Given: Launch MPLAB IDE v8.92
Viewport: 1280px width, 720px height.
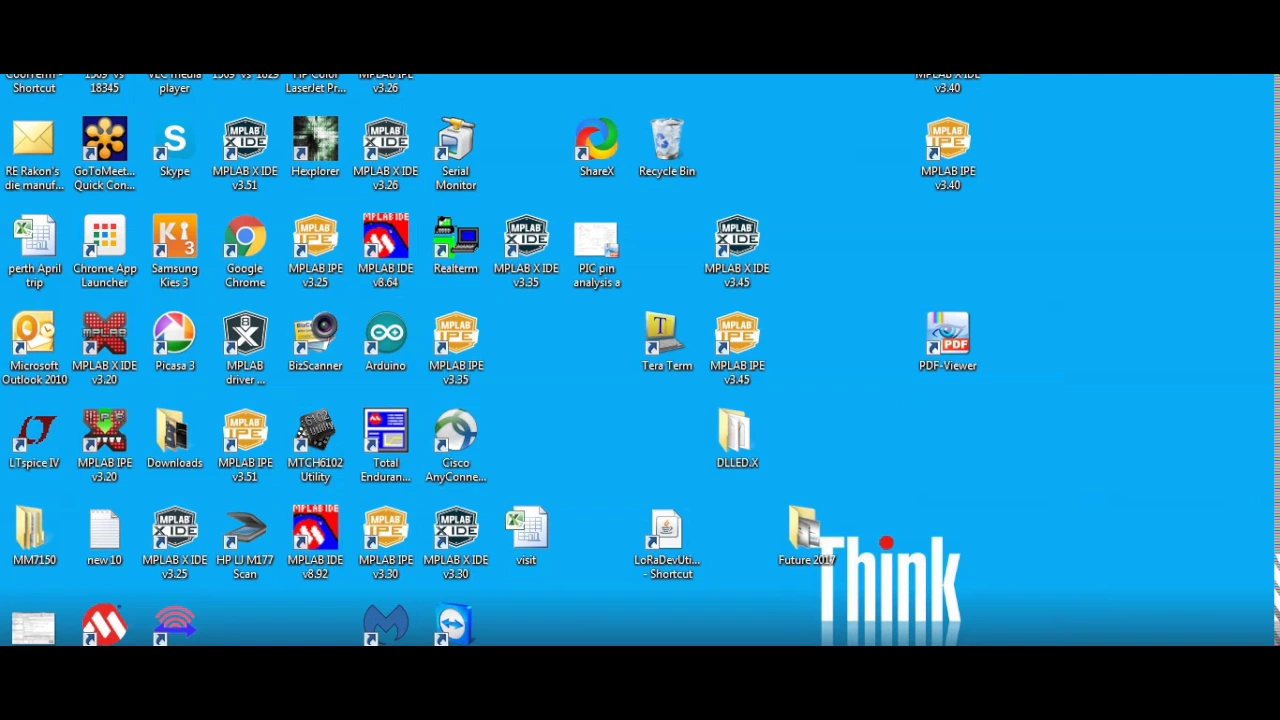Looking at the screenshot, I should coord(315,543).
